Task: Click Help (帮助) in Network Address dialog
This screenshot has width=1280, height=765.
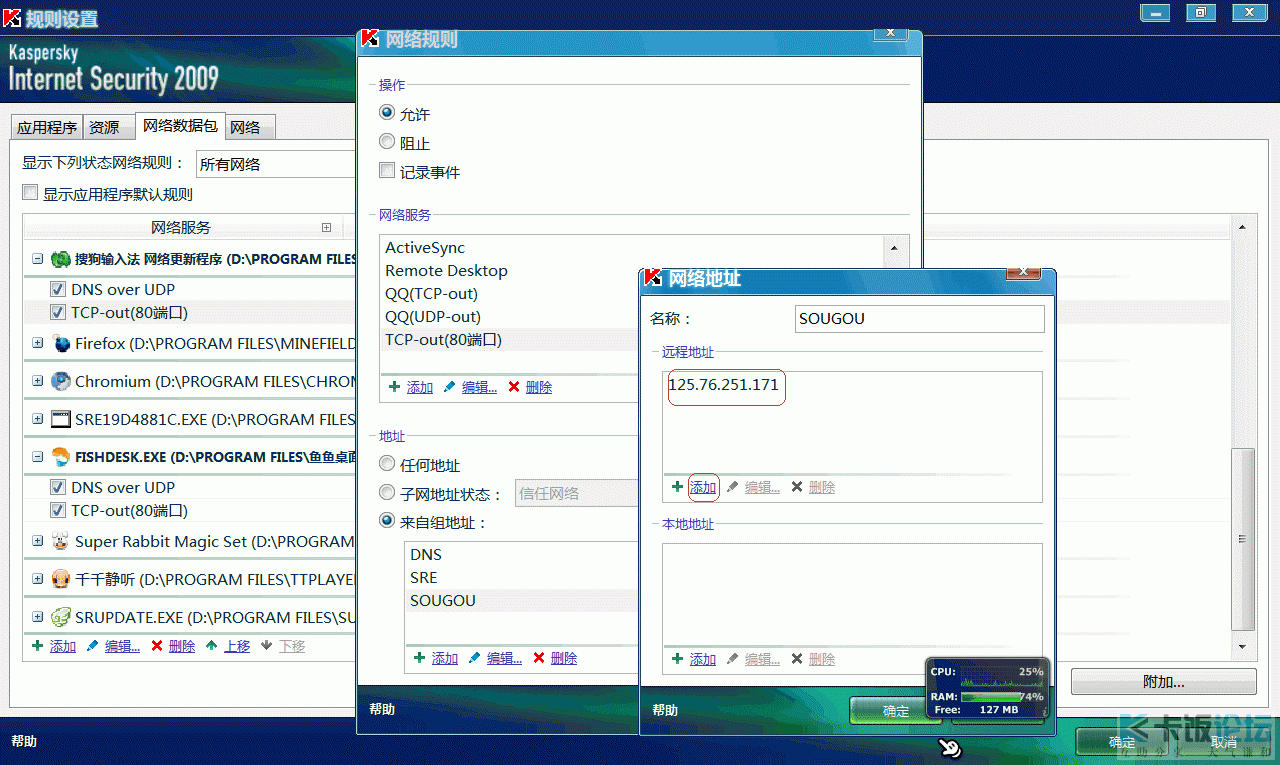Action: coord(665,710)
